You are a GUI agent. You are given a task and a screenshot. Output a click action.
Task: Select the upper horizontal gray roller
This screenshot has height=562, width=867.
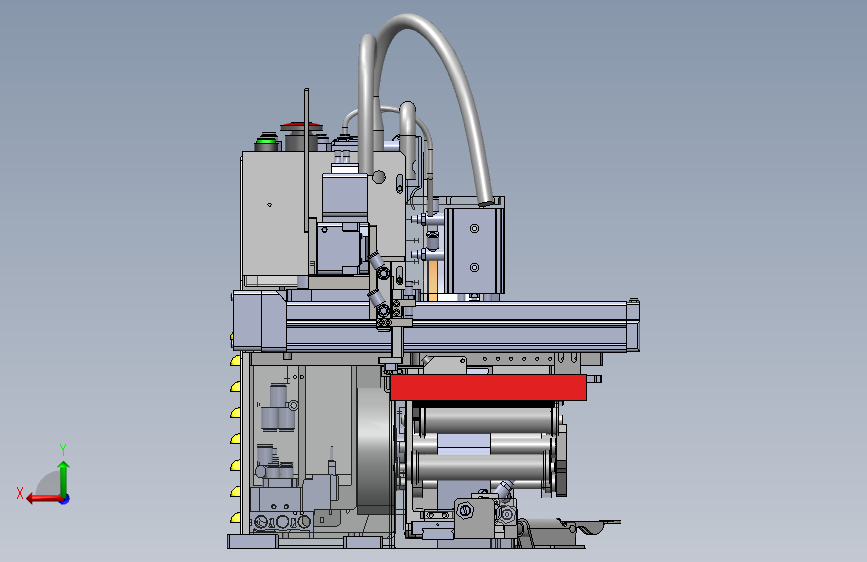click(487, 420)
